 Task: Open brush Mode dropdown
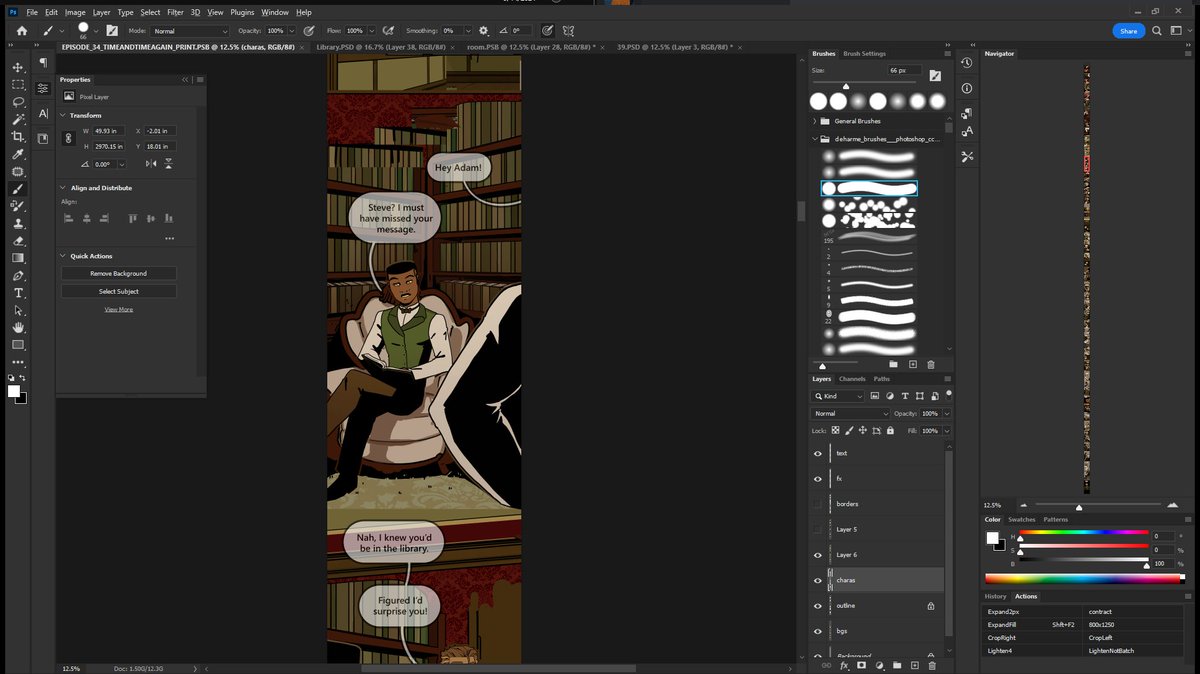coord(189,31)
